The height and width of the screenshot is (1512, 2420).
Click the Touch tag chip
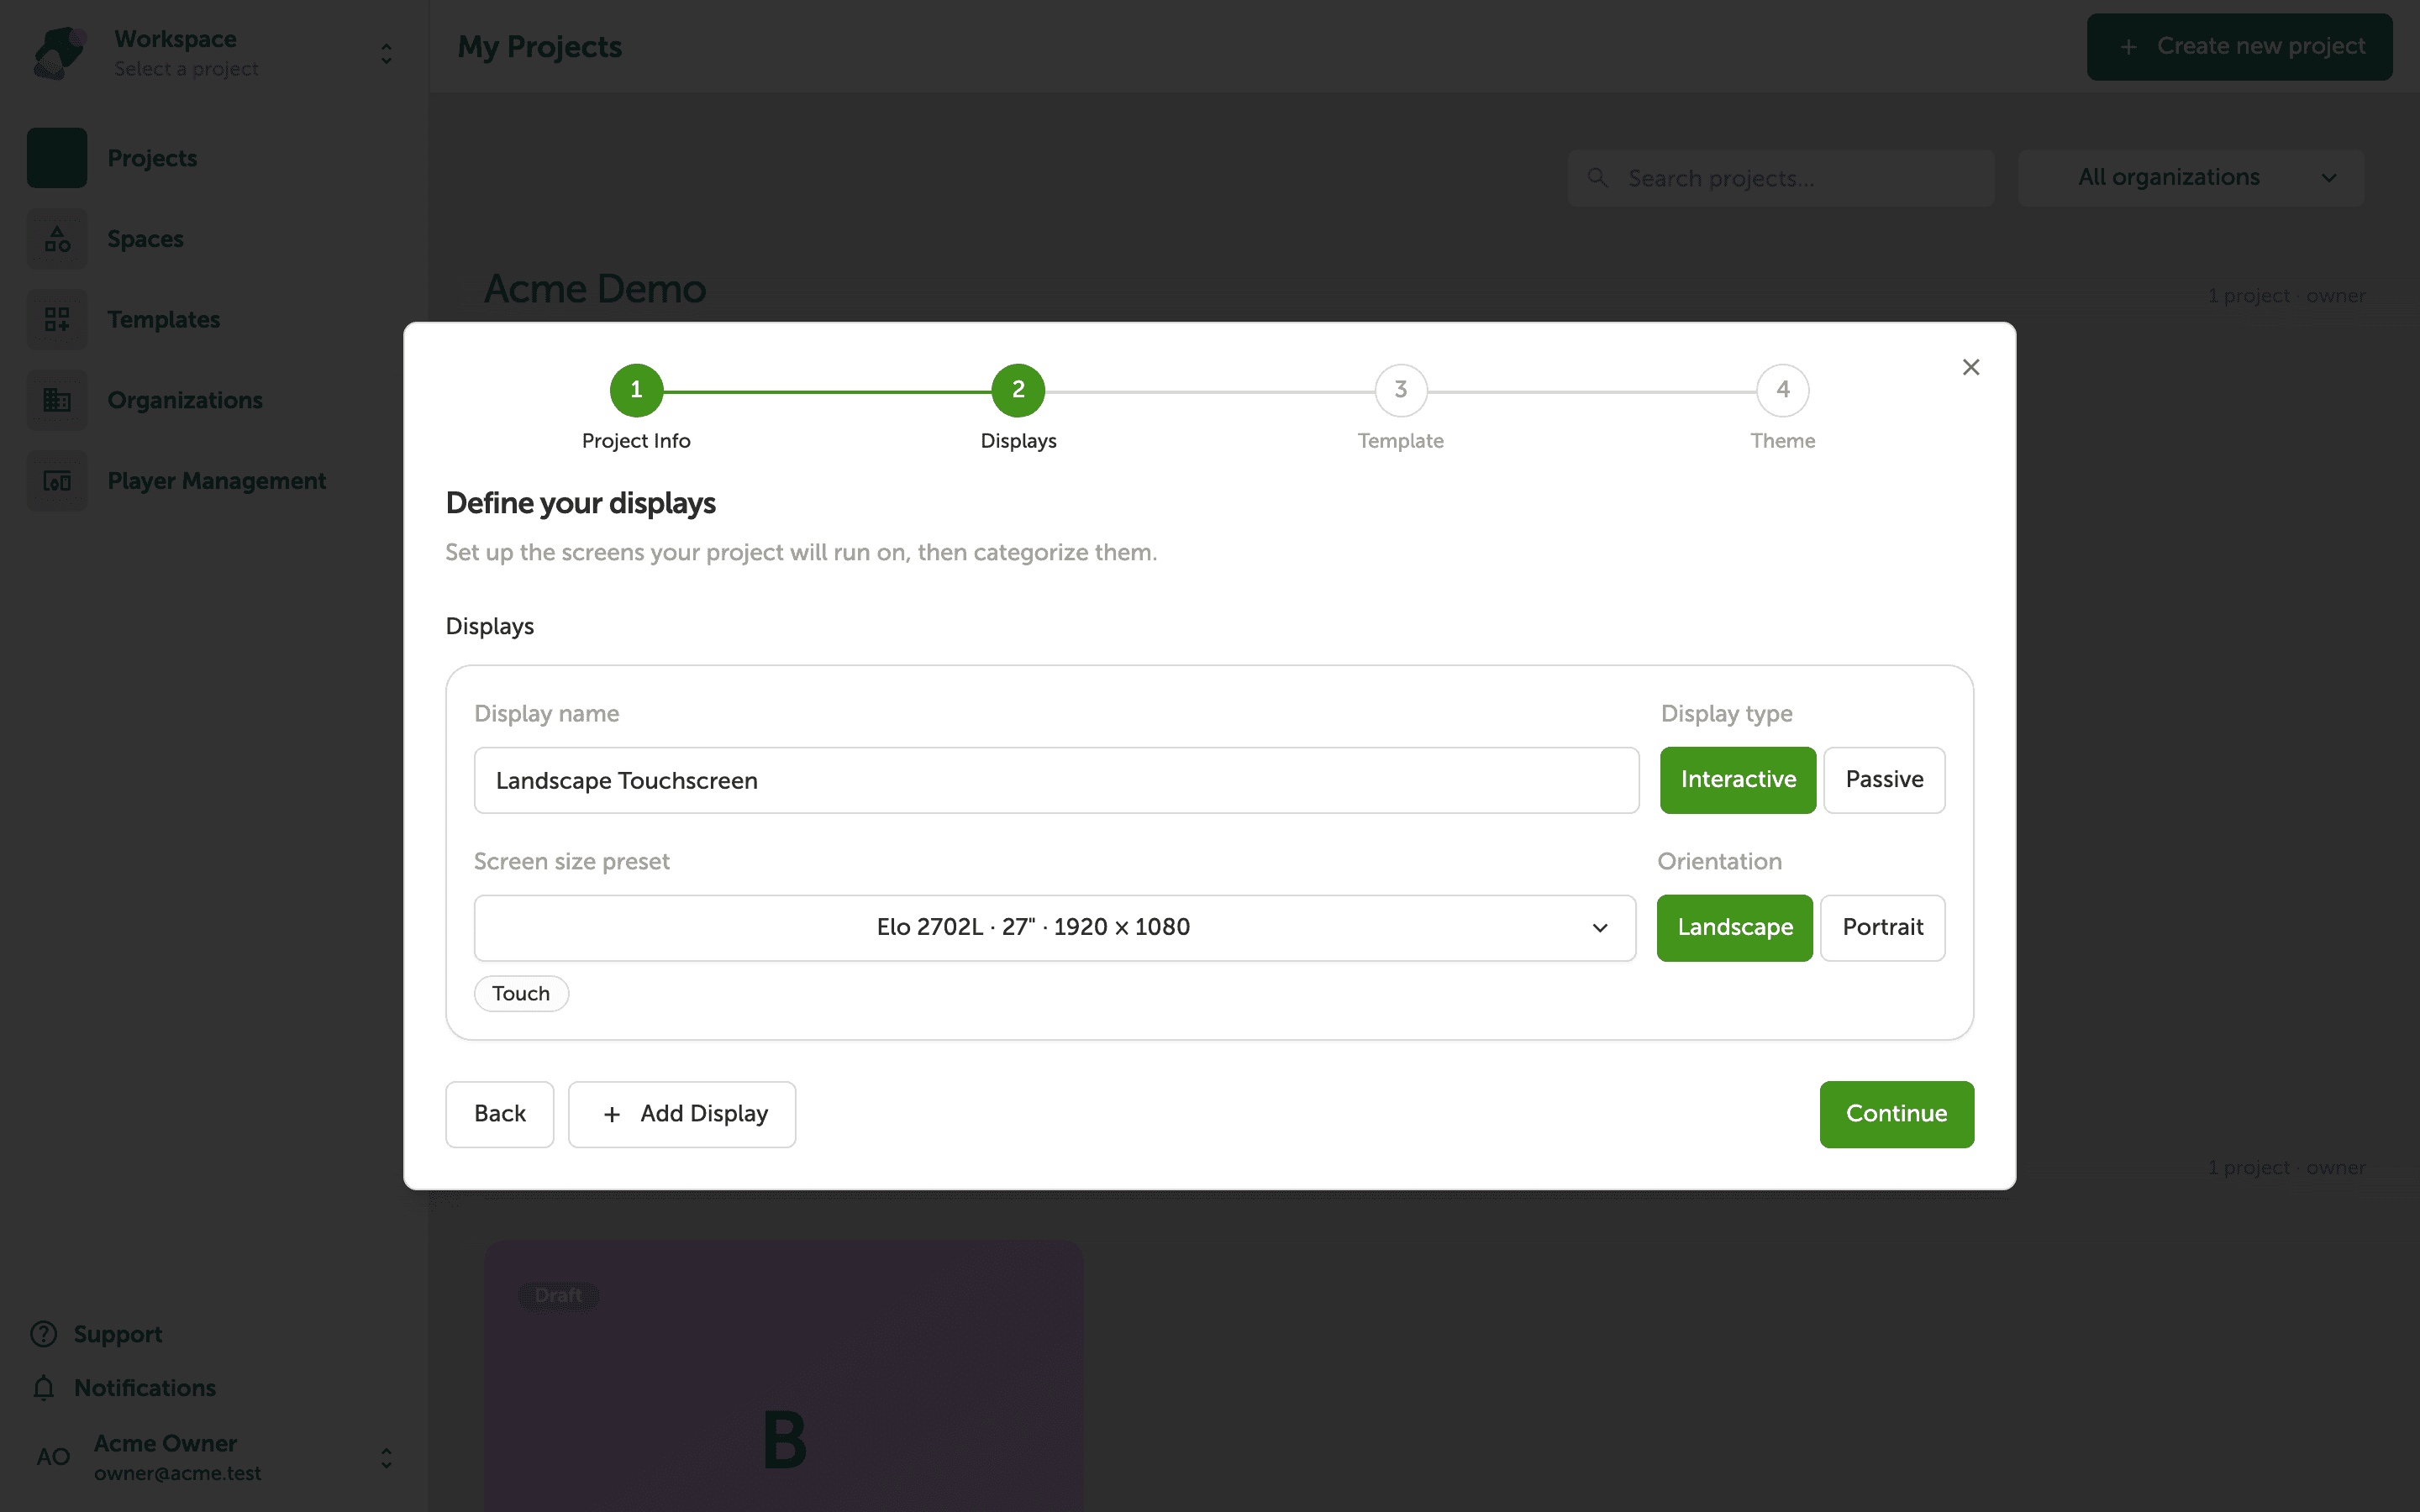(521, 993)
